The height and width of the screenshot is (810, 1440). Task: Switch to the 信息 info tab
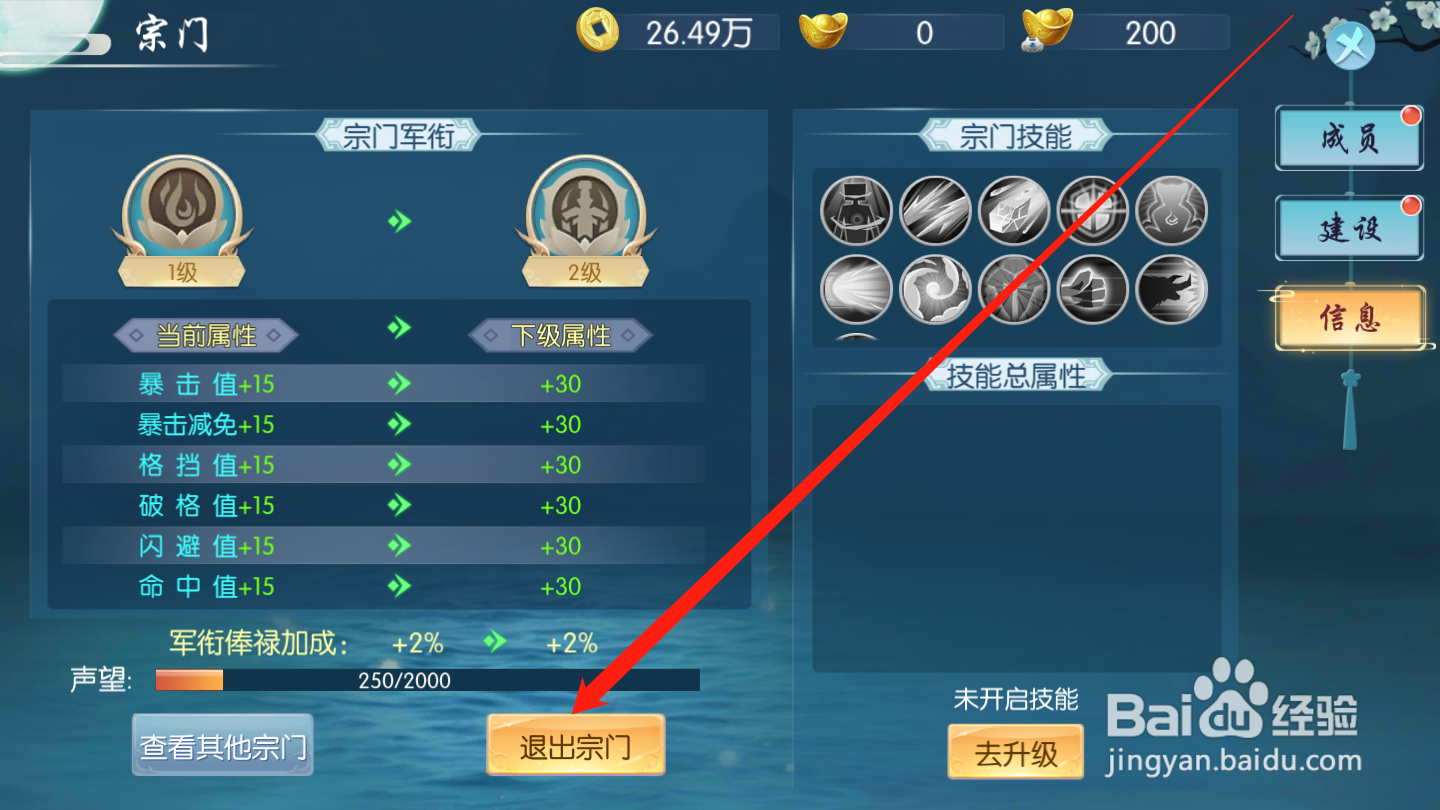click(x=1350, y=318)
